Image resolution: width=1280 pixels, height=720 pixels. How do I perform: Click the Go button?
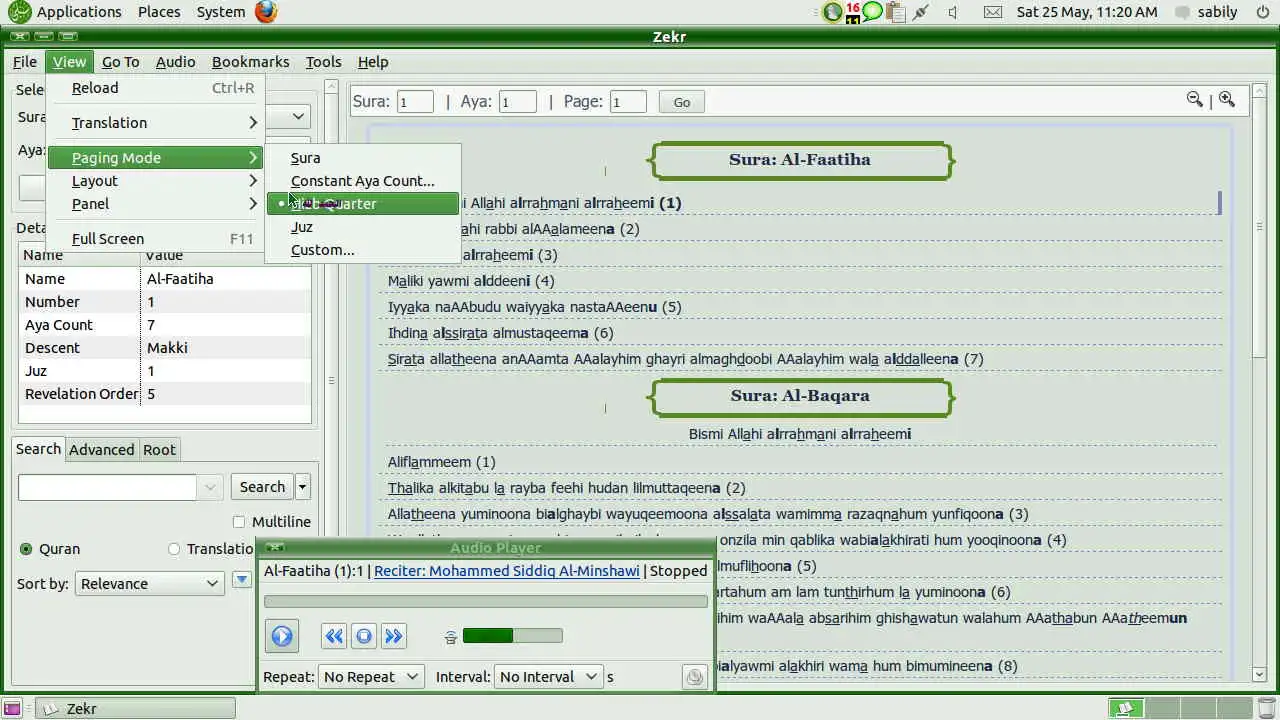[x=681, y=102]
